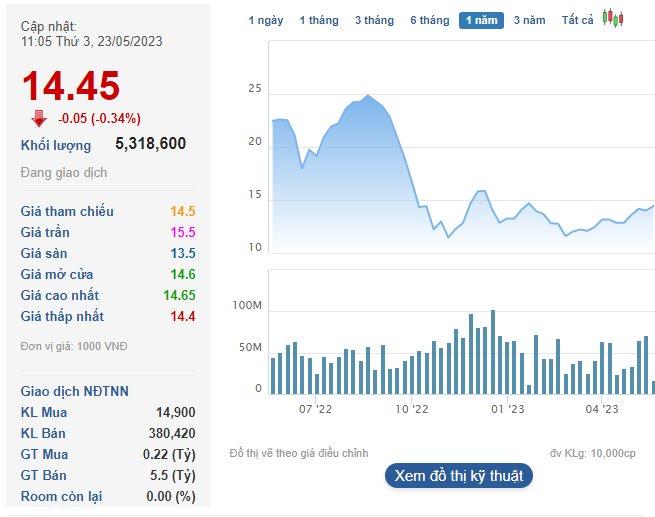This screenshot has height=517, width=655.
Task: Show the '3 tháng' chart period
Action: click(373, 20)
